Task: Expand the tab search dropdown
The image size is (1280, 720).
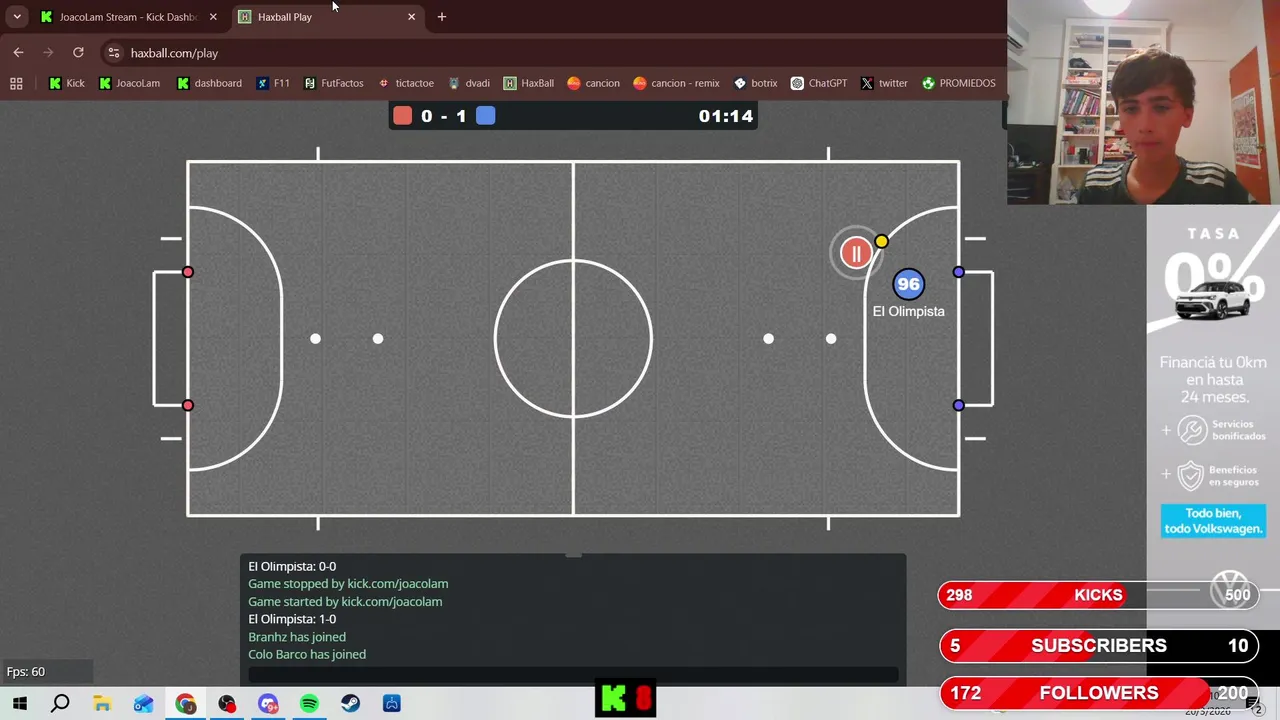Action: (17, 17)
